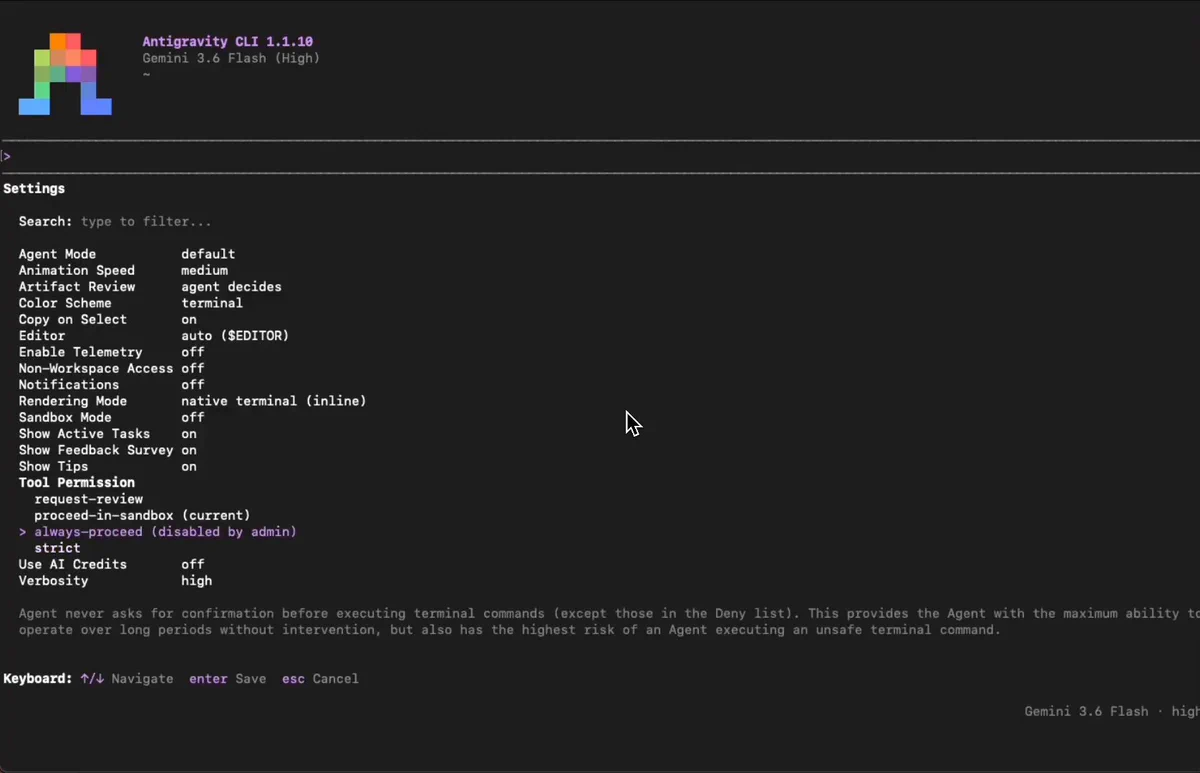Toggle Non-Workspace Access setting
Screen dimensions: 1200x773
pyautogui.click(x=111, y=368)
